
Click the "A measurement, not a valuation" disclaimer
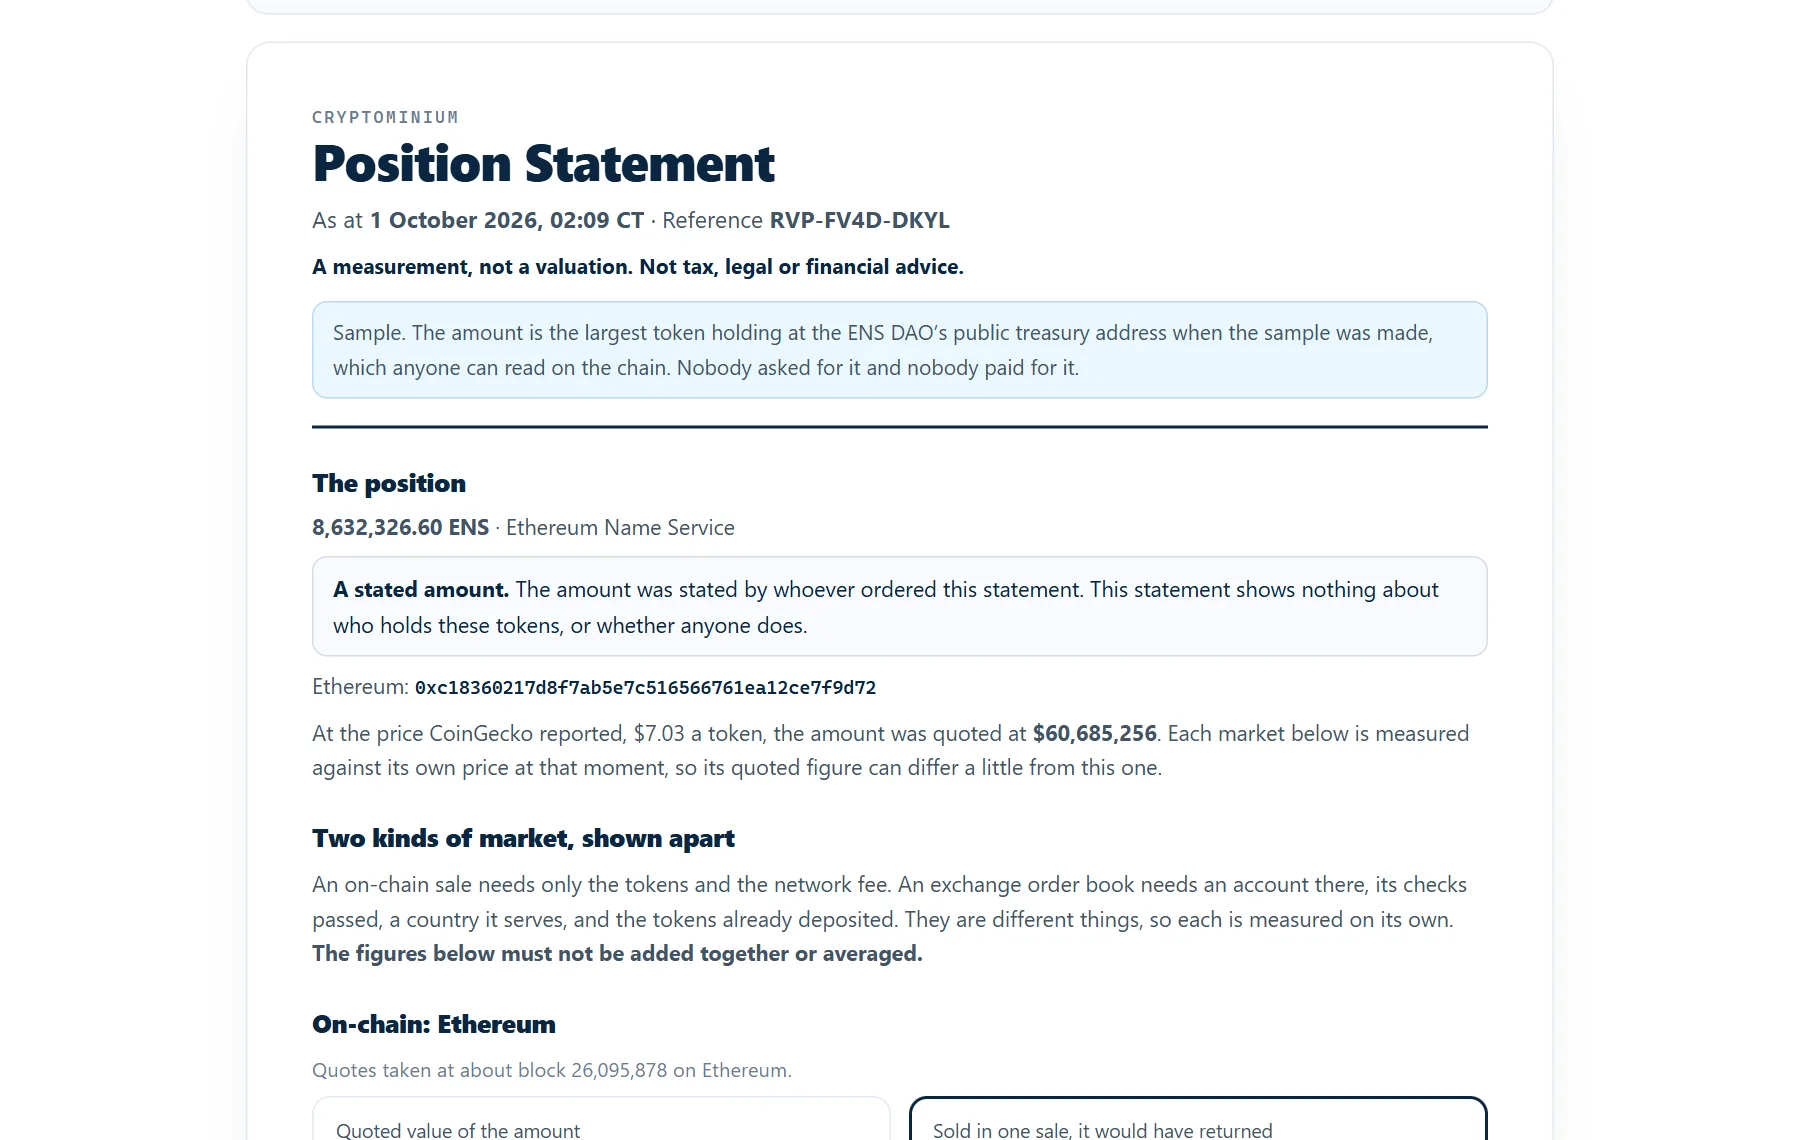pyautogui.click(x=638, y=267)
